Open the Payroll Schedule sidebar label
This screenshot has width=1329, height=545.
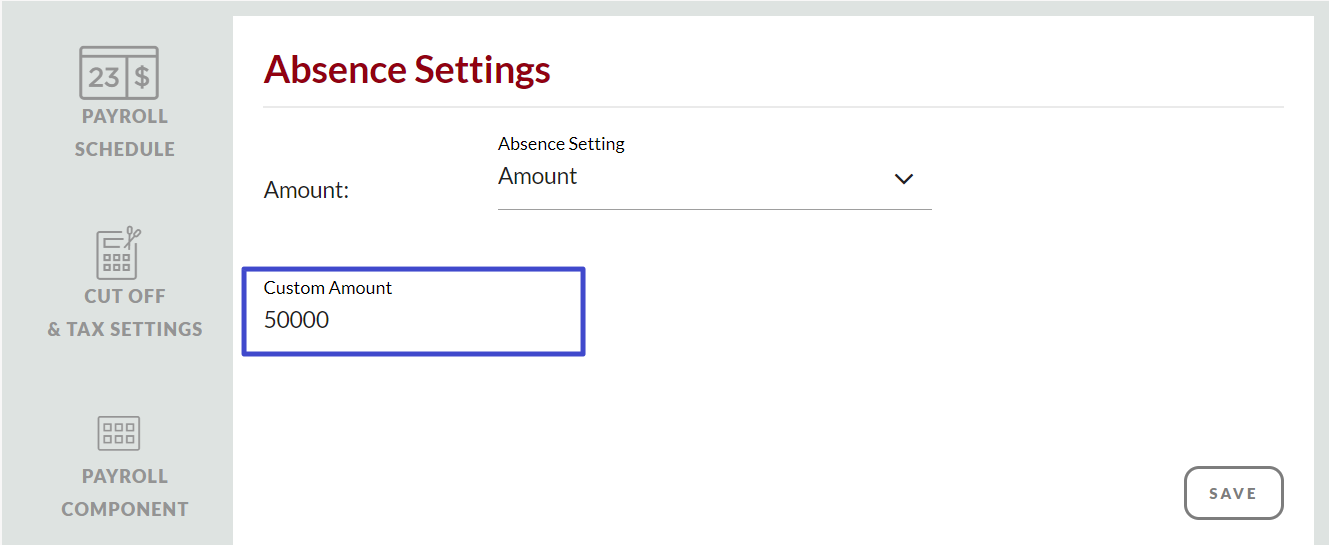125,132
